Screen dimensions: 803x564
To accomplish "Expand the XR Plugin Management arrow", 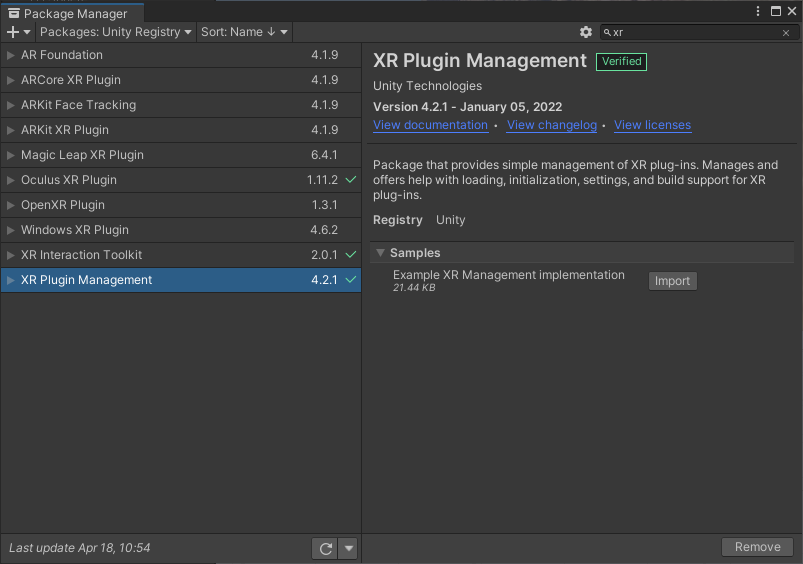I will [10, 280].
